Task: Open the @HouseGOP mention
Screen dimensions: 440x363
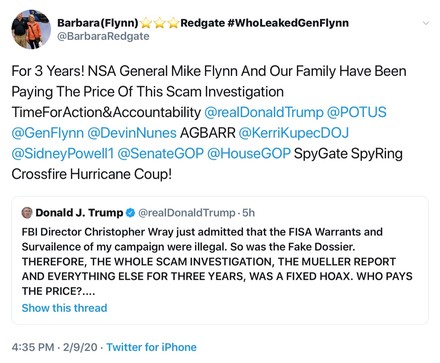Action: coord(249,154)
